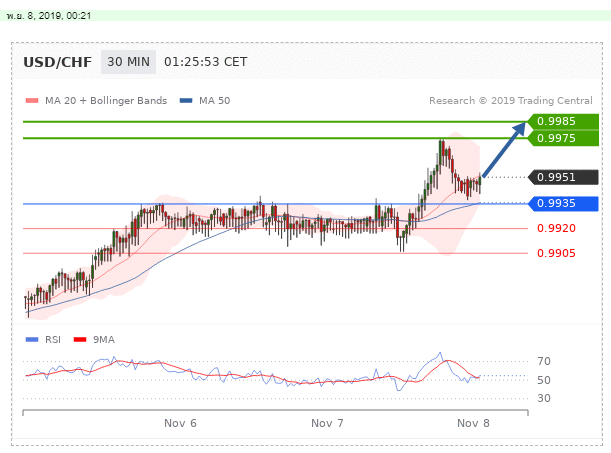This screenshot has height=453, width=611.
Task: Click the RSI blue legend swatch
Action: pyautogui.click(x=32, y=340)
